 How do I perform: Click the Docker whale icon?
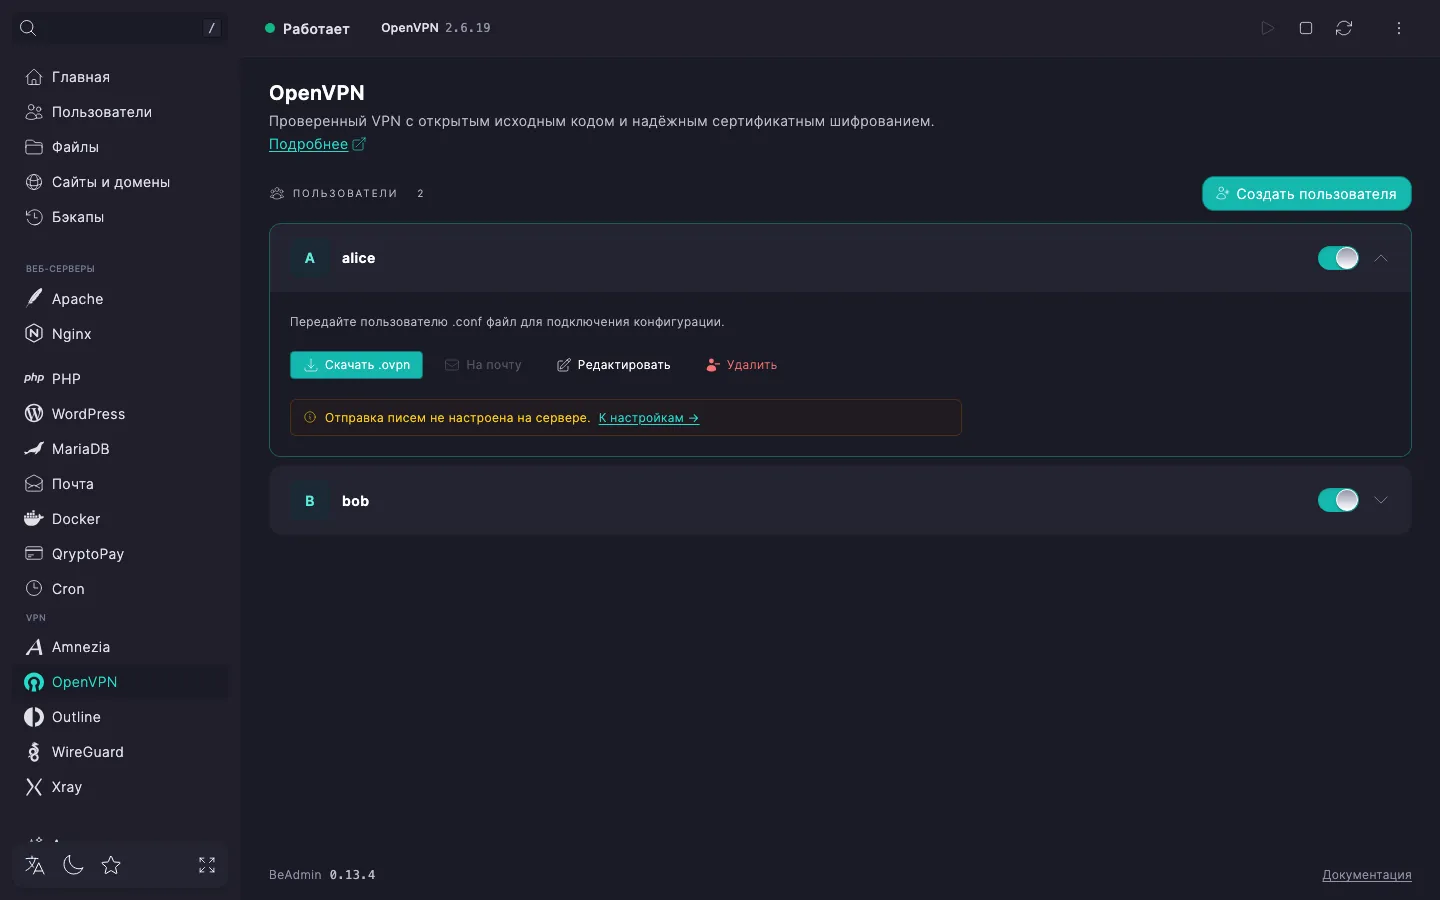(x=34, y=519)
